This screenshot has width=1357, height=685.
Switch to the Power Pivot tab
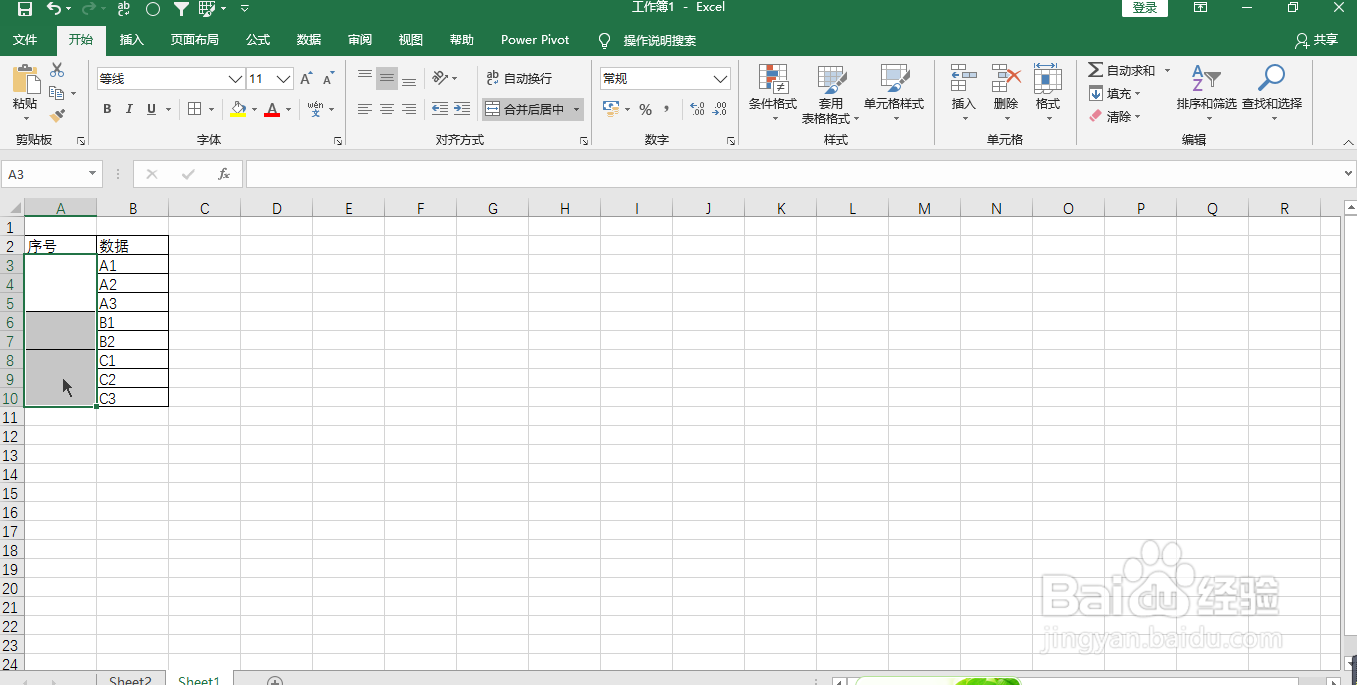click(535, 40)
